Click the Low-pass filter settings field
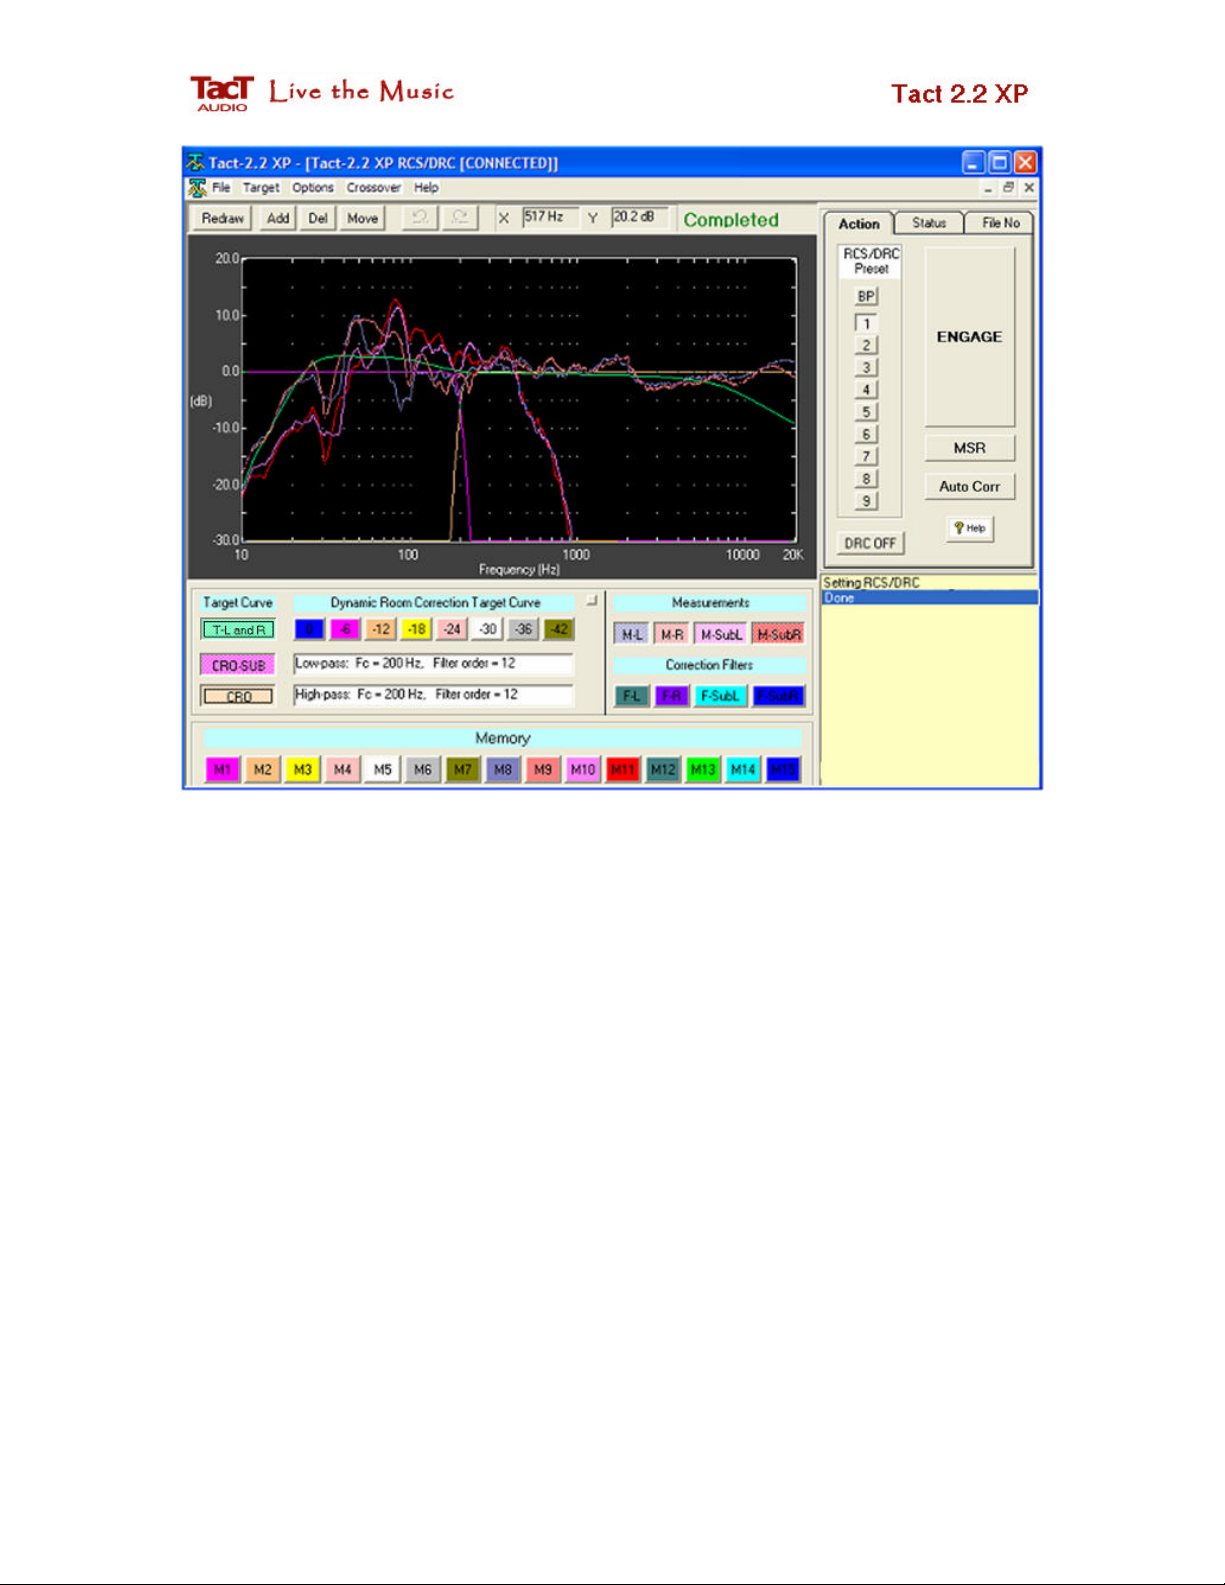The width and height of the screenshot is (1225, 1585). (433, 664)
